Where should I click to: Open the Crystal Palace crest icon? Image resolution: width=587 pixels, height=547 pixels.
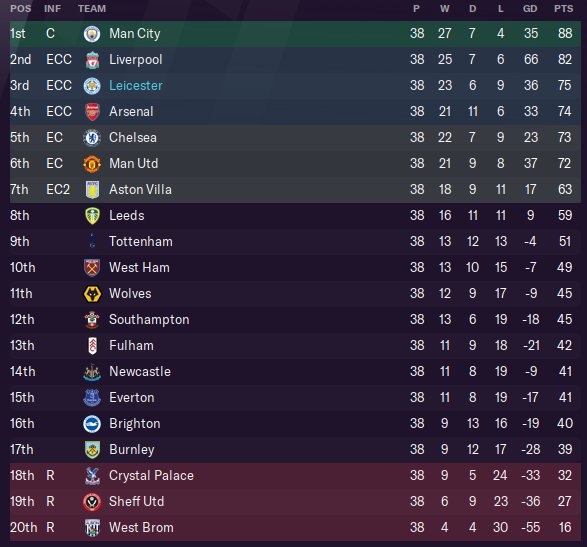[x=92, y=476]
